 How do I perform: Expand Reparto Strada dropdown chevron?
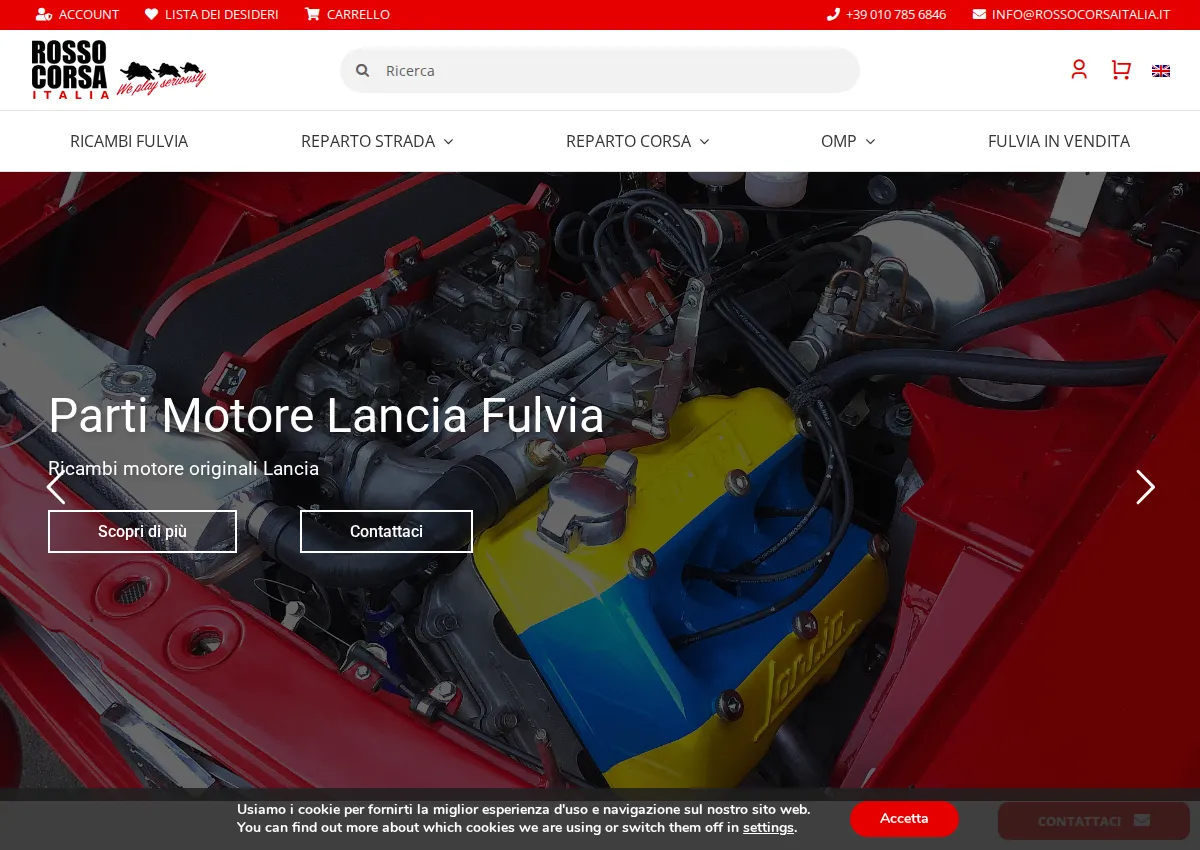(448, 142)
